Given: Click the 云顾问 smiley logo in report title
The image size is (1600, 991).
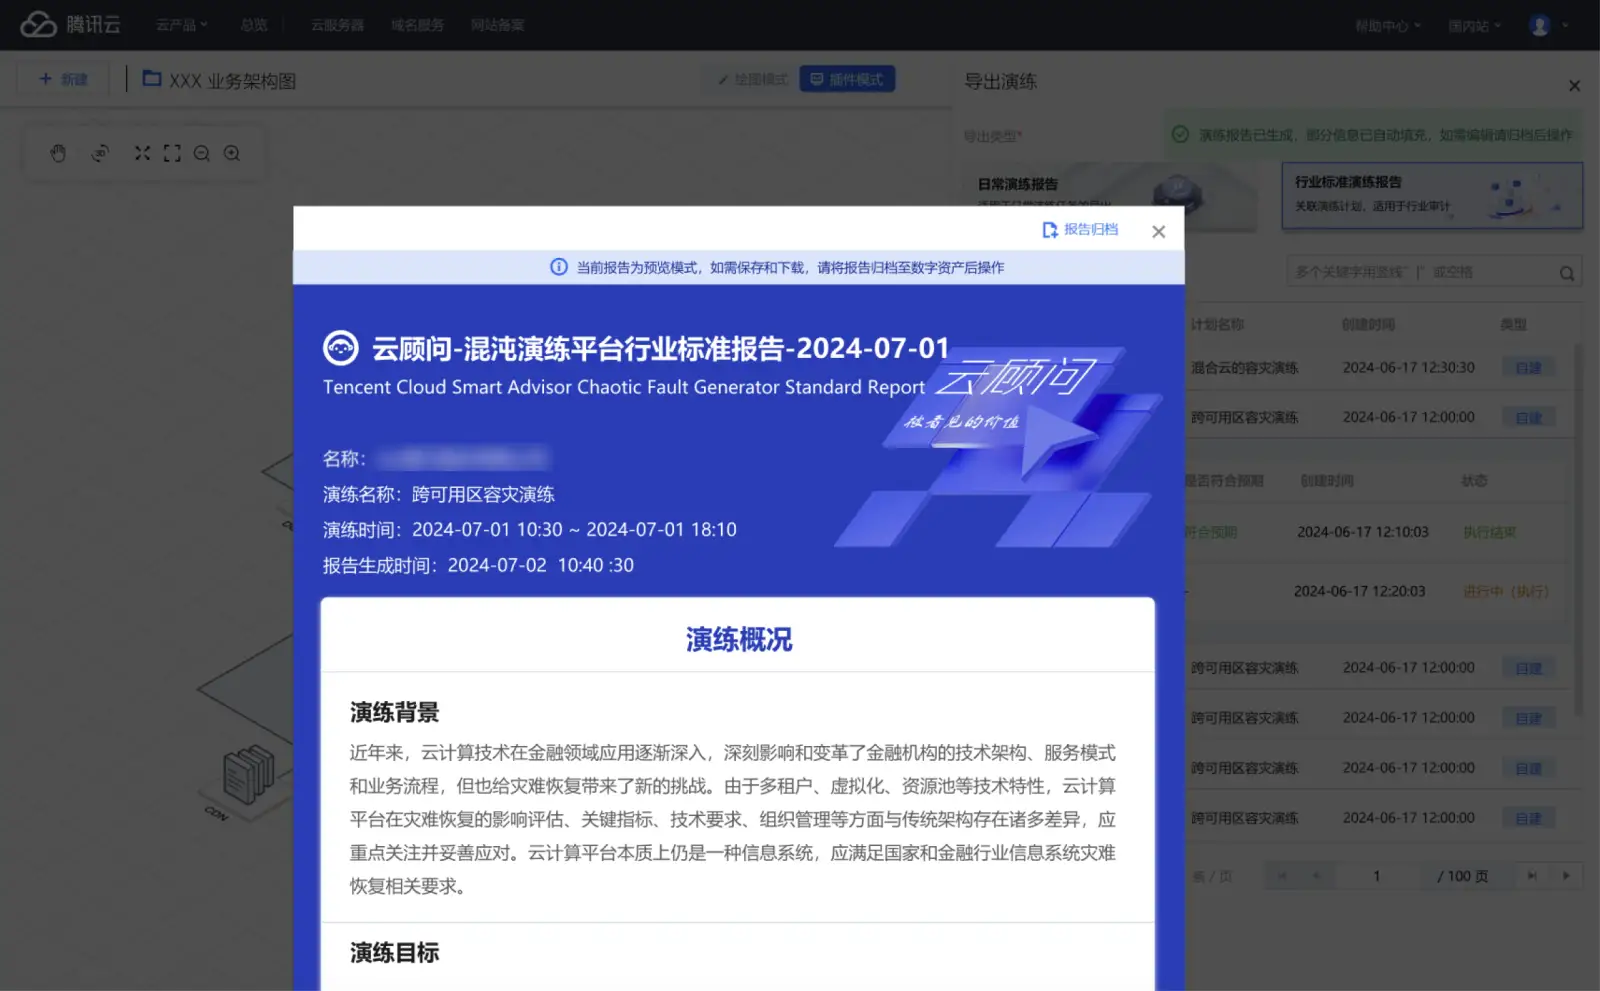Looking at the screenshot, I should 341,348.
